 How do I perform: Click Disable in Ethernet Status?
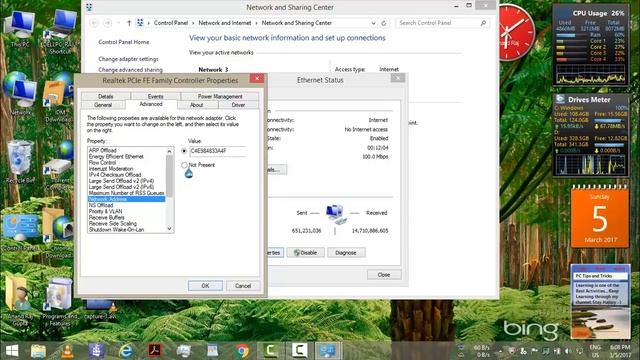[306, 253]
